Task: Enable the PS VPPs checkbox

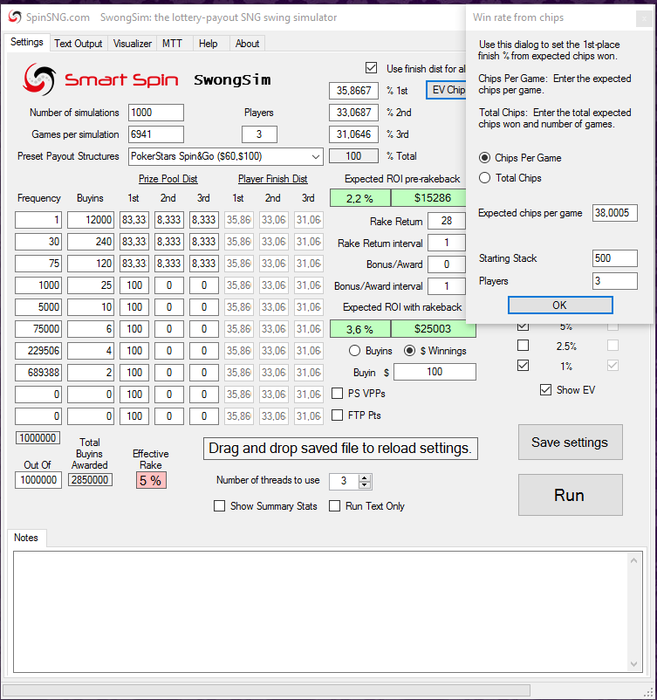Action: [x=337, y=393]
